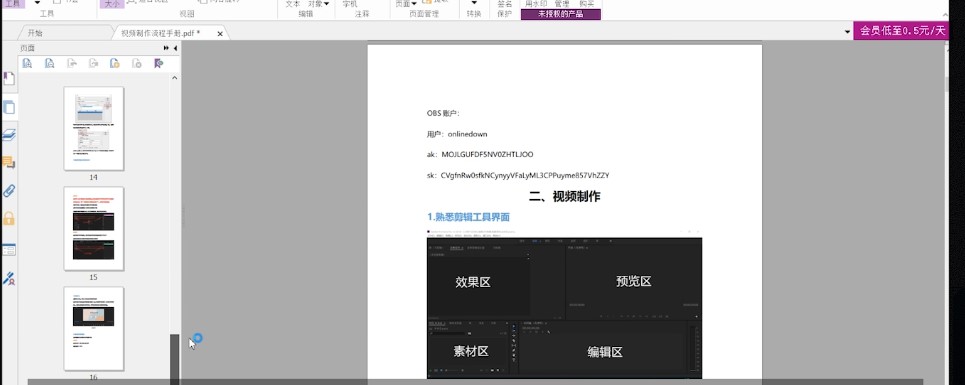Click thumbnail panel scroll-up arrow
This screenshot has height=385, width=965.
[x=174, y=78]
